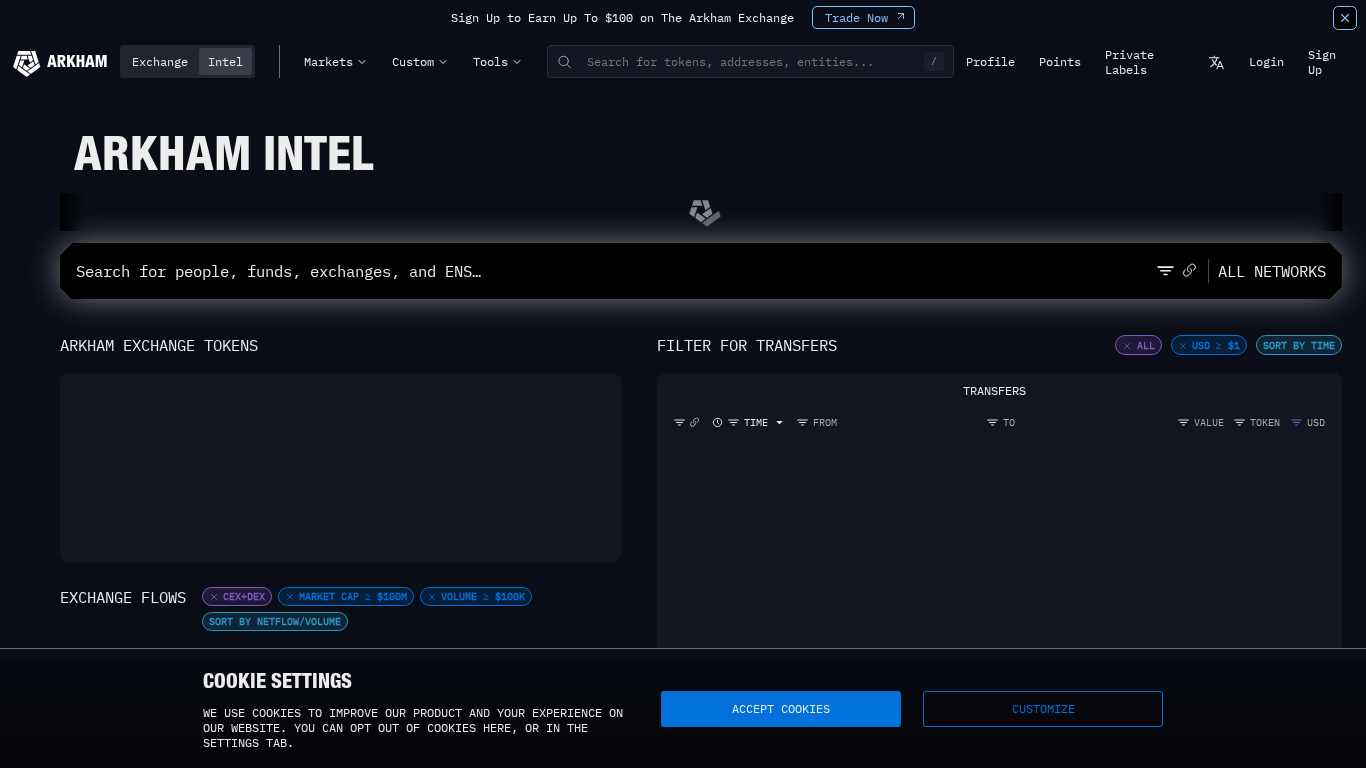1366x768 pixels.
Task: Click the Arkham logo in the header
Action: (60, 62)
